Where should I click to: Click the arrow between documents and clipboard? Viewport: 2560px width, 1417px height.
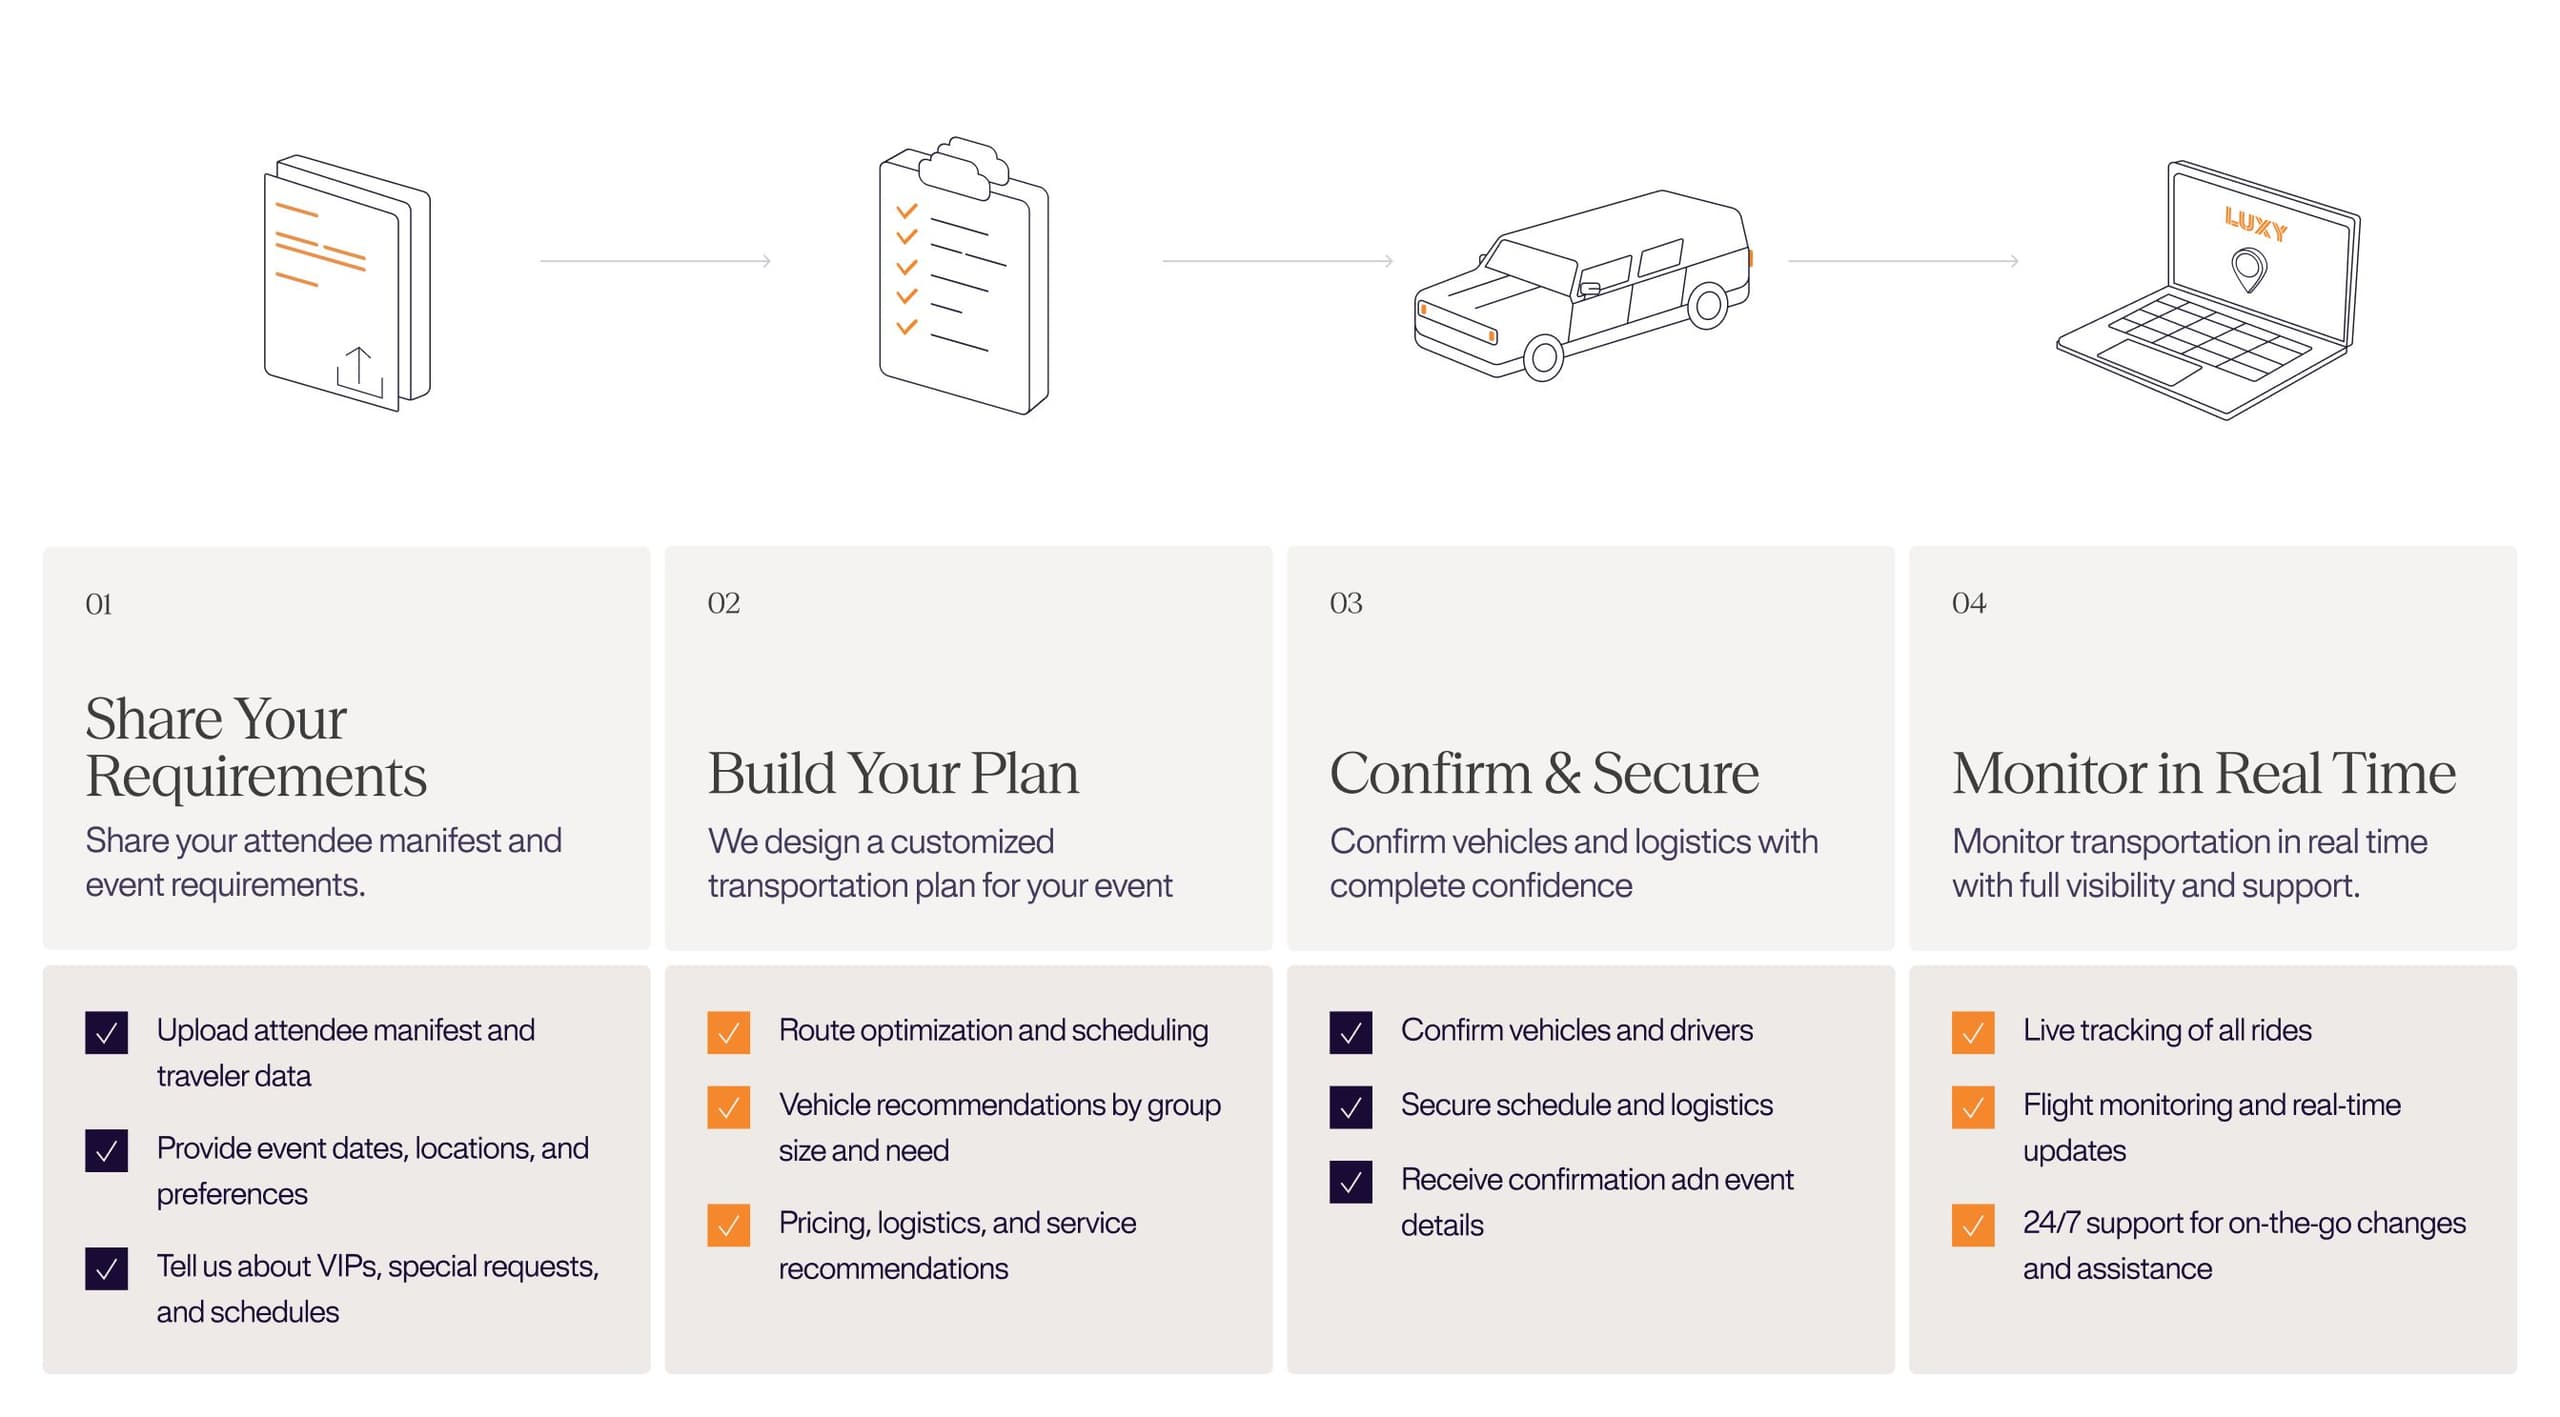(x=655, y=261)
